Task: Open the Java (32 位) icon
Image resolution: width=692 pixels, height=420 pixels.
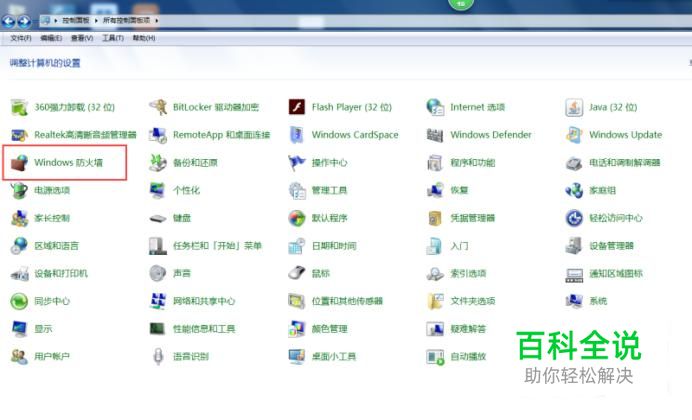Action: click(x=574, y=107)
